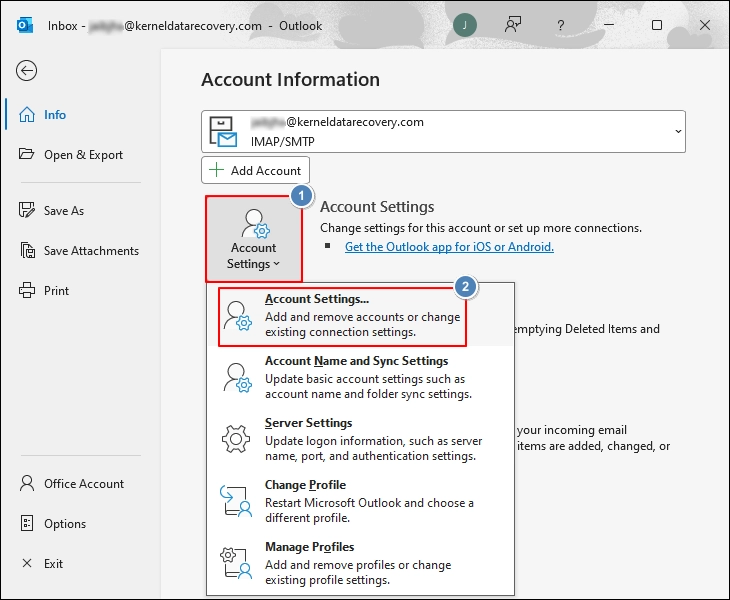Open Server Settings entry
730x600 pixels.
360,439
